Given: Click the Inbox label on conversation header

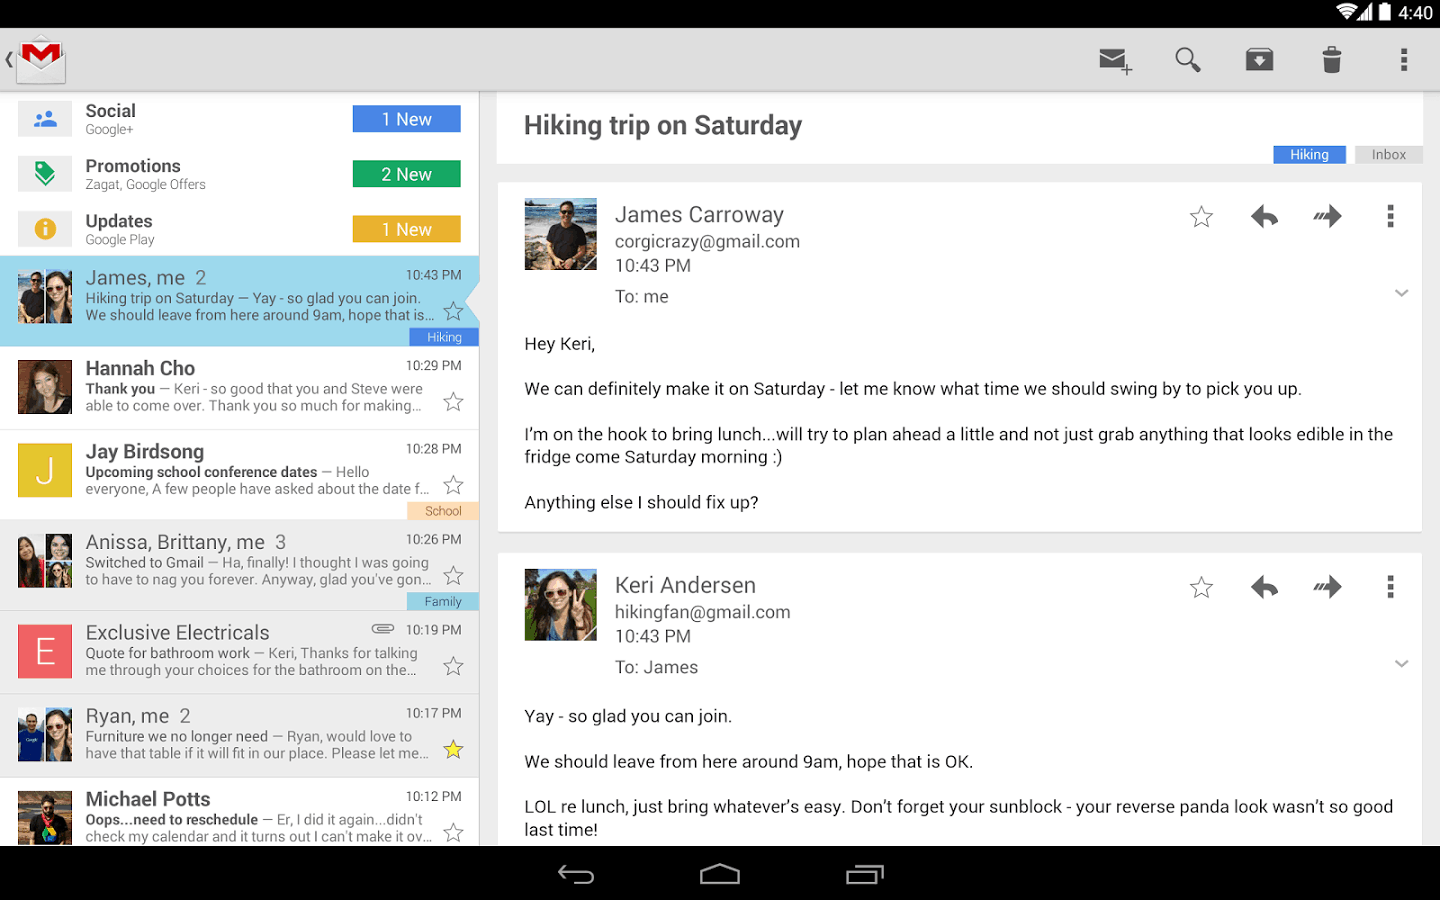Looking at the screenshot, I should 1388,155.
